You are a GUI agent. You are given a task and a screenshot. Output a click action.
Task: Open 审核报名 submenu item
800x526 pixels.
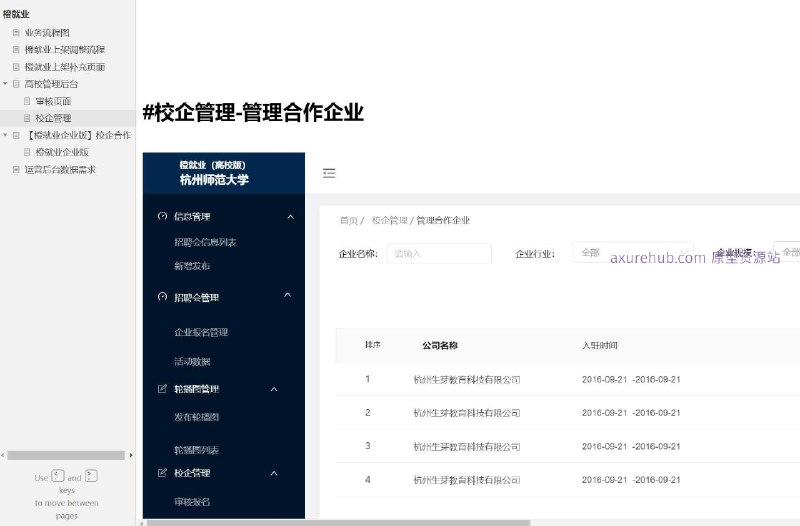tap(192, 502)
